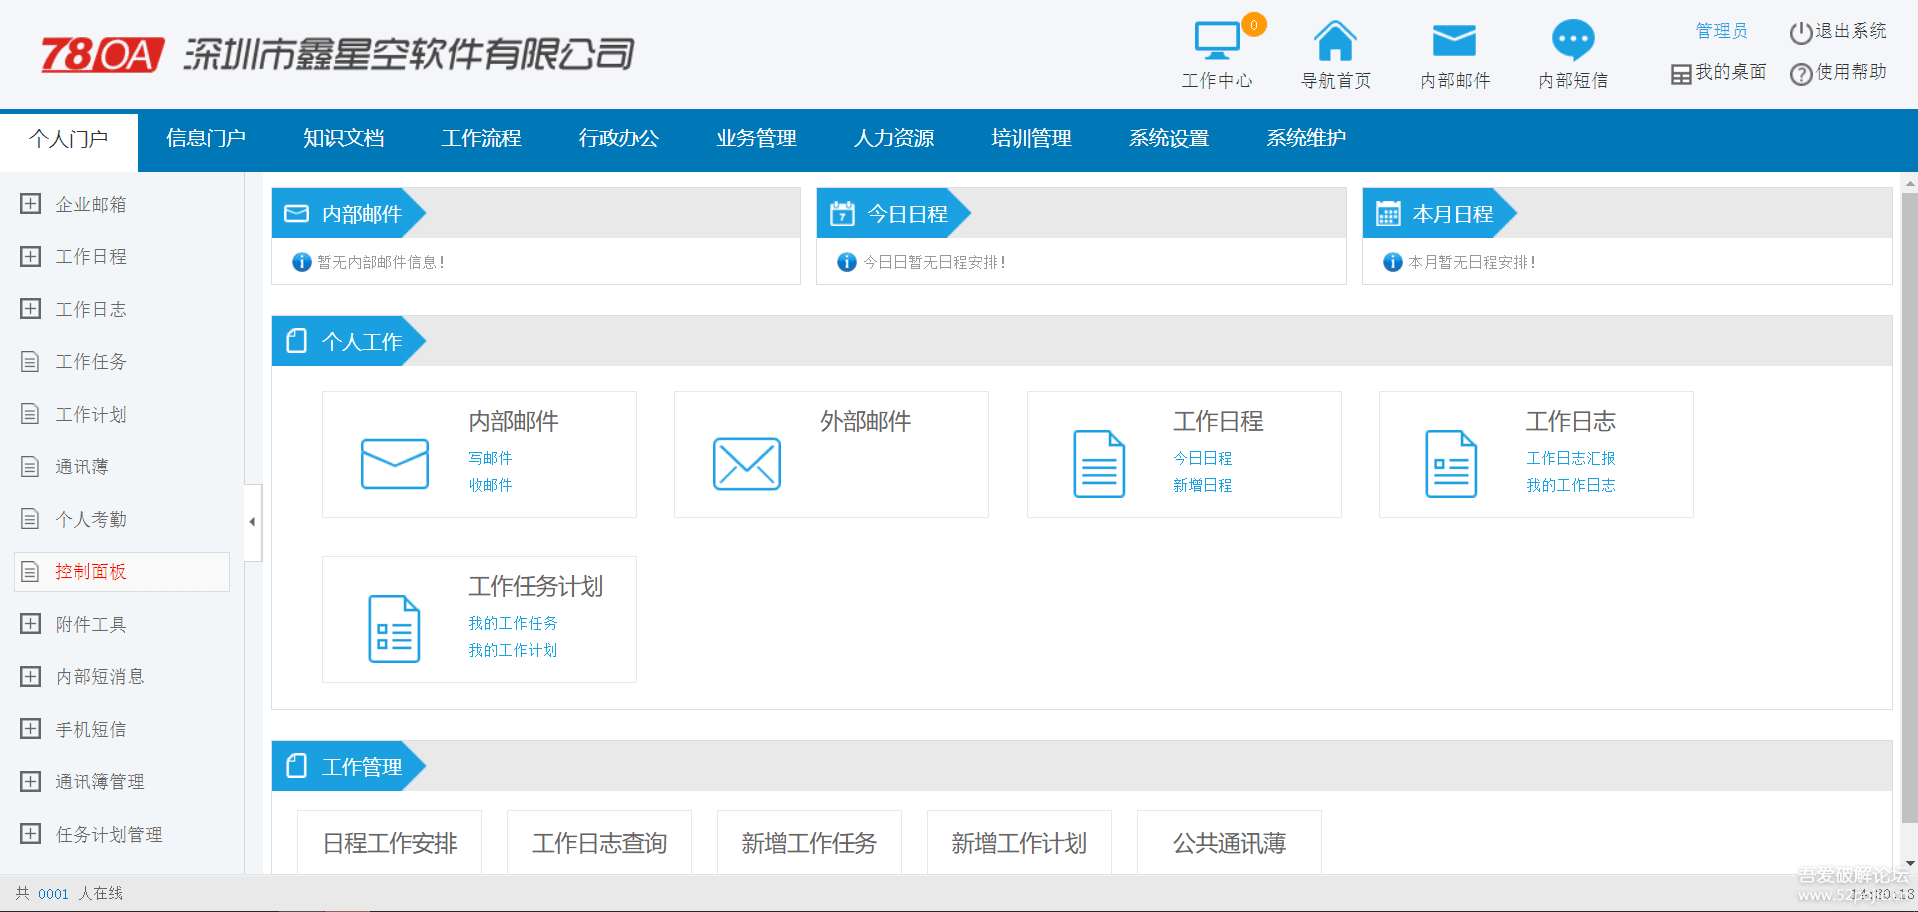This screenshot has width=1918, height=912.
Task: Click the 工作任务计划 checklist icon
Action: tap(394, 629)
